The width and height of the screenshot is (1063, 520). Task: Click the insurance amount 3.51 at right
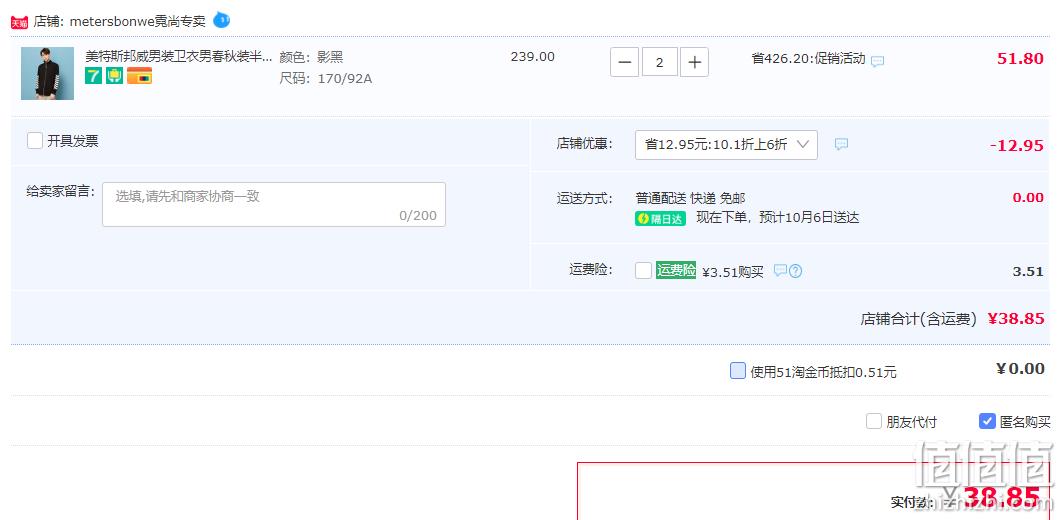point(1028,271)
